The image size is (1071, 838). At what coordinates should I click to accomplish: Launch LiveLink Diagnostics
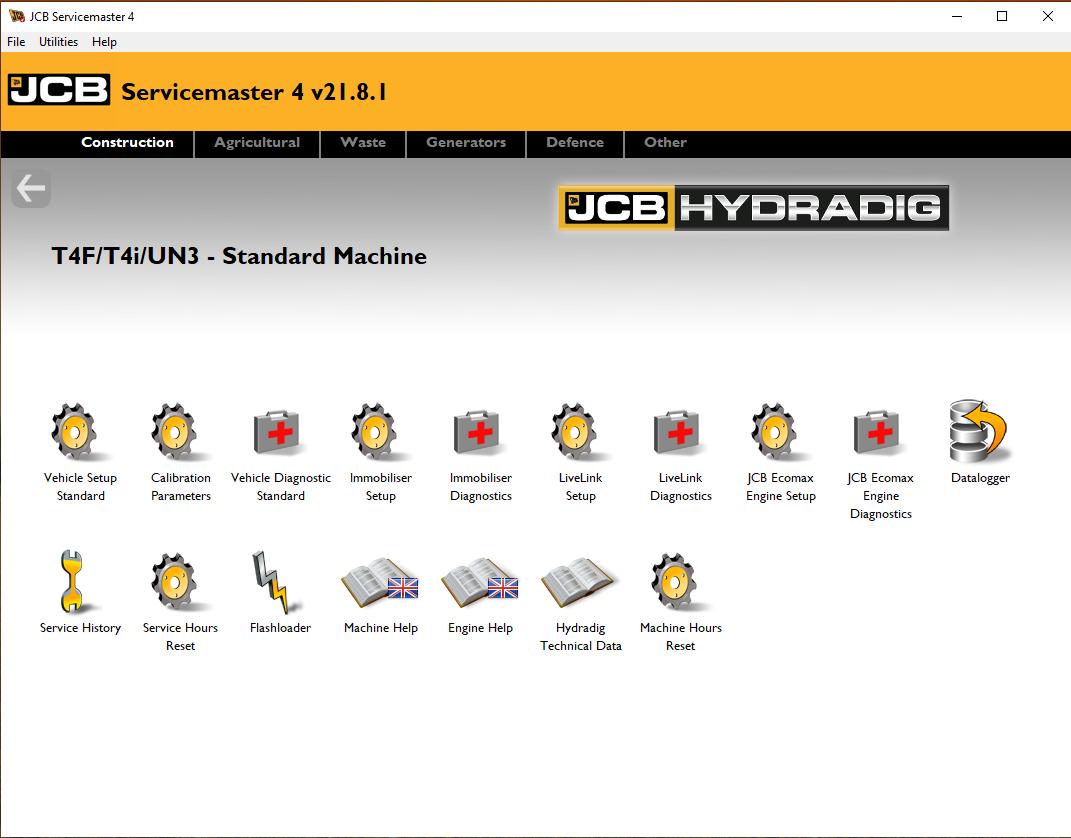click(x=680, y=433)
